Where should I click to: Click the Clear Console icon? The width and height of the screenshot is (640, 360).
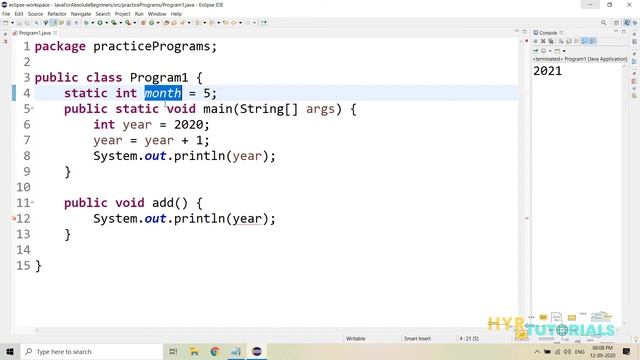coord(561,41)
